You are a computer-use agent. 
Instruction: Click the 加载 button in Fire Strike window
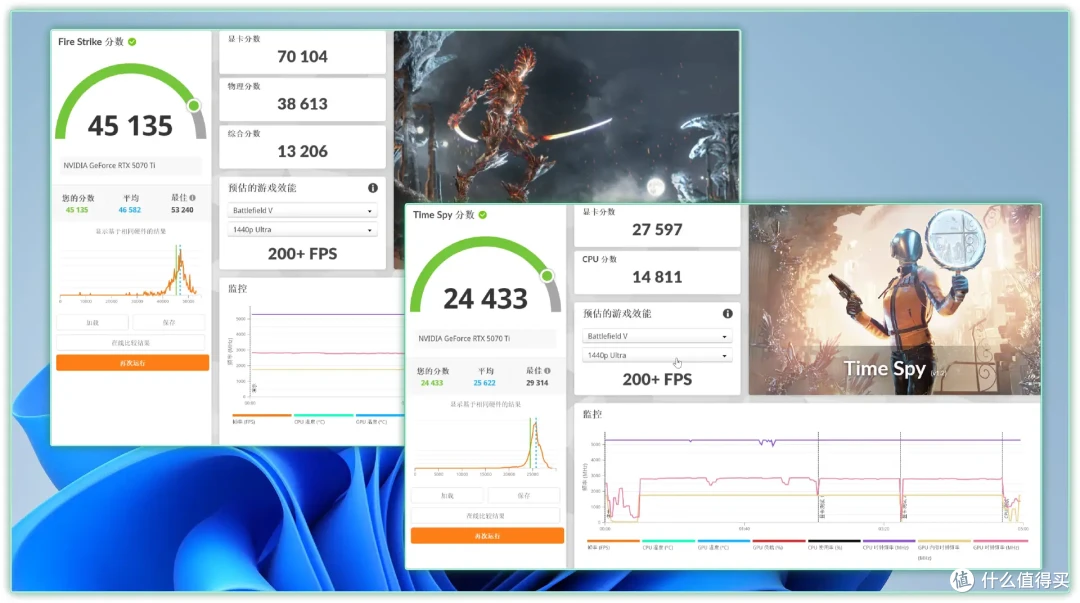(92, 323)
